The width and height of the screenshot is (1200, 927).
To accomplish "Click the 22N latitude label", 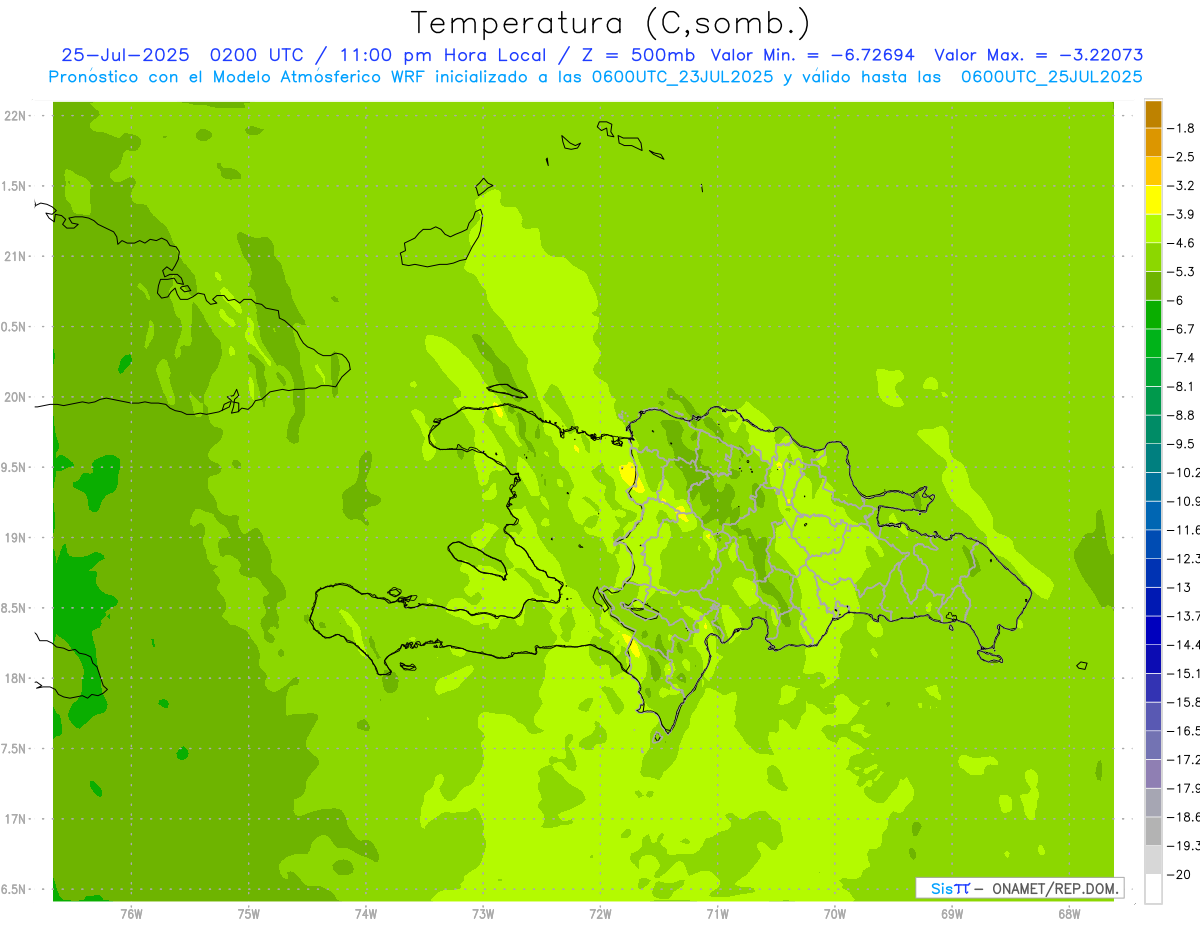I will click(x=16, y=116).
